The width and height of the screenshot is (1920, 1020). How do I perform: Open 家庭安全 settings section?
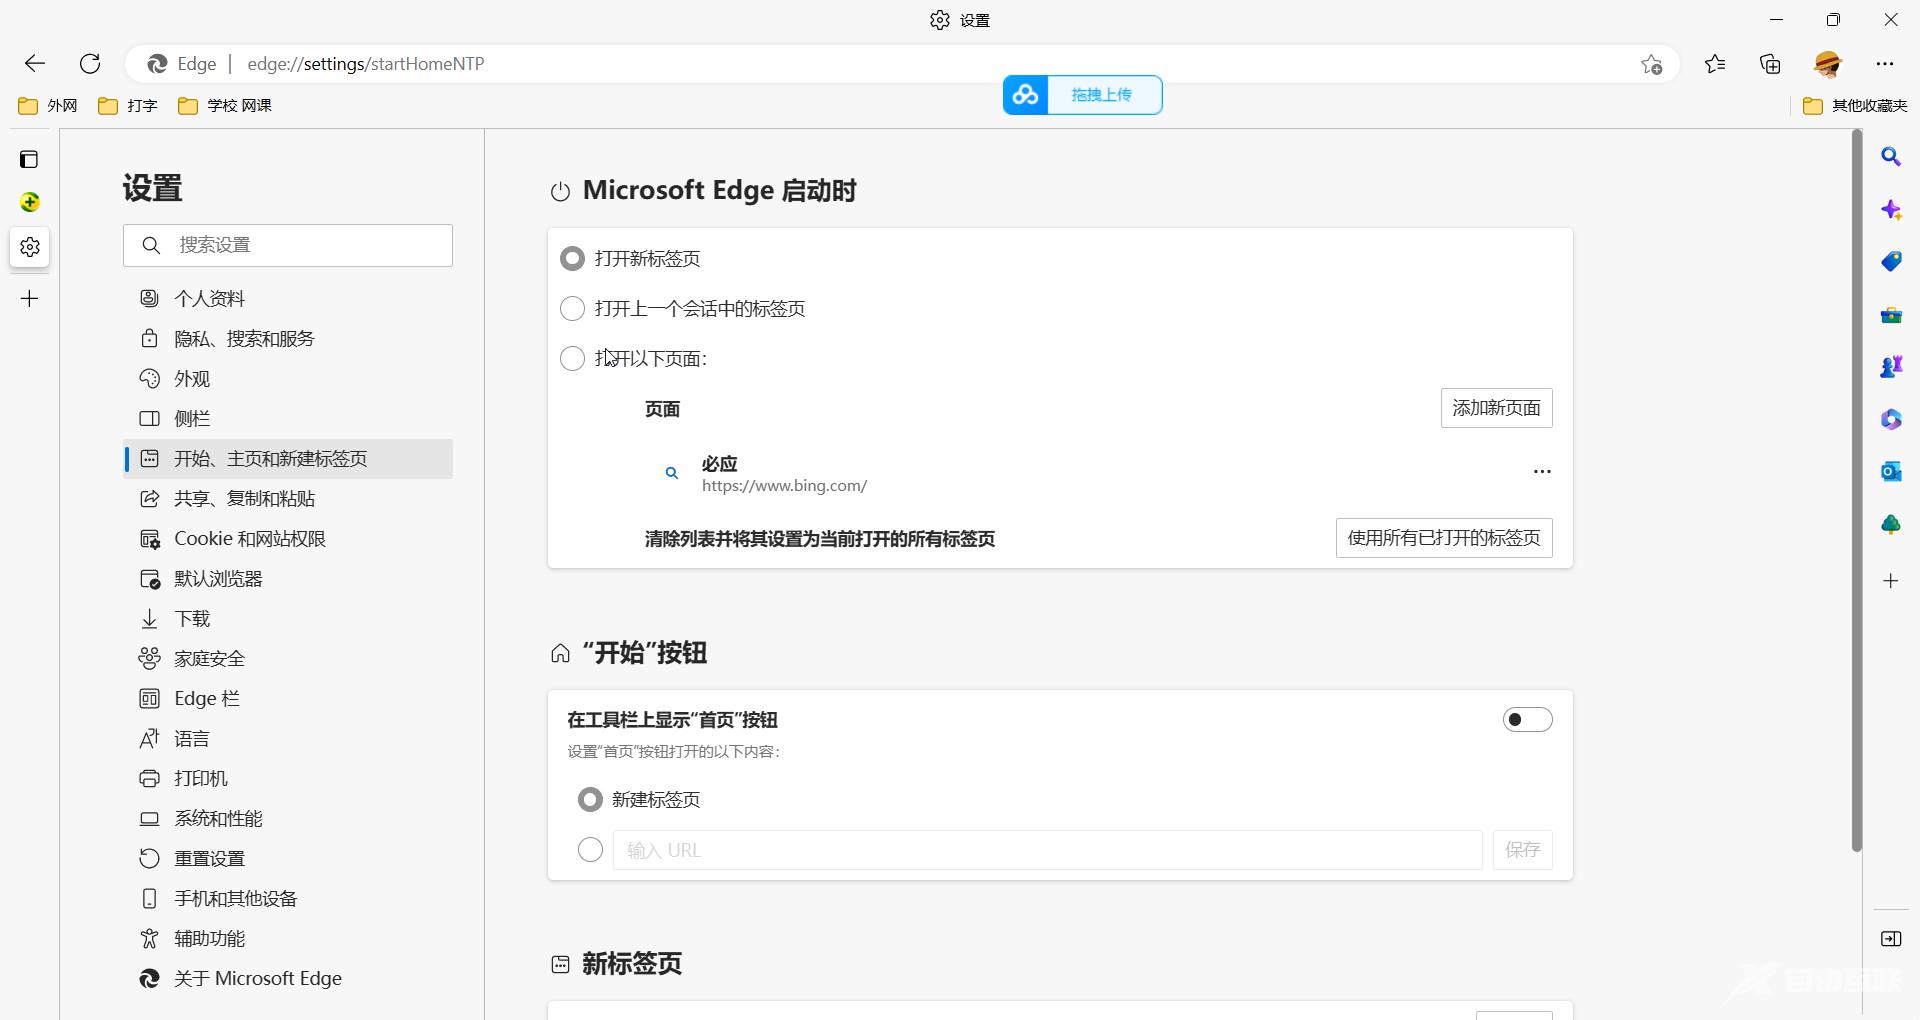(288, 658)
